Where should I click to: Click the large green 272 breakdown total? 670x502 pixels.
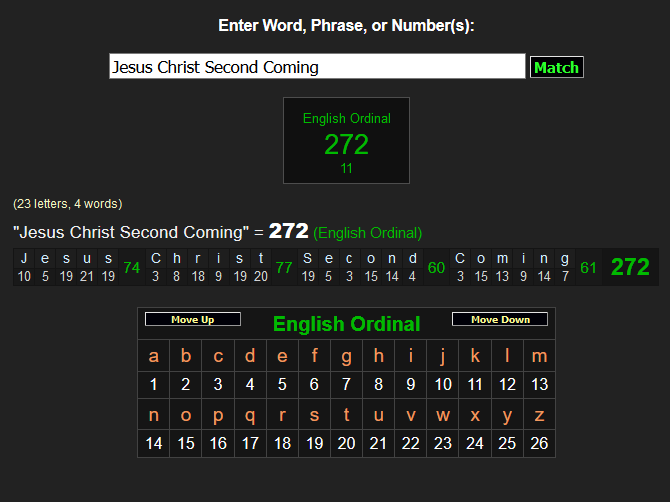click(x=630, y=267)
